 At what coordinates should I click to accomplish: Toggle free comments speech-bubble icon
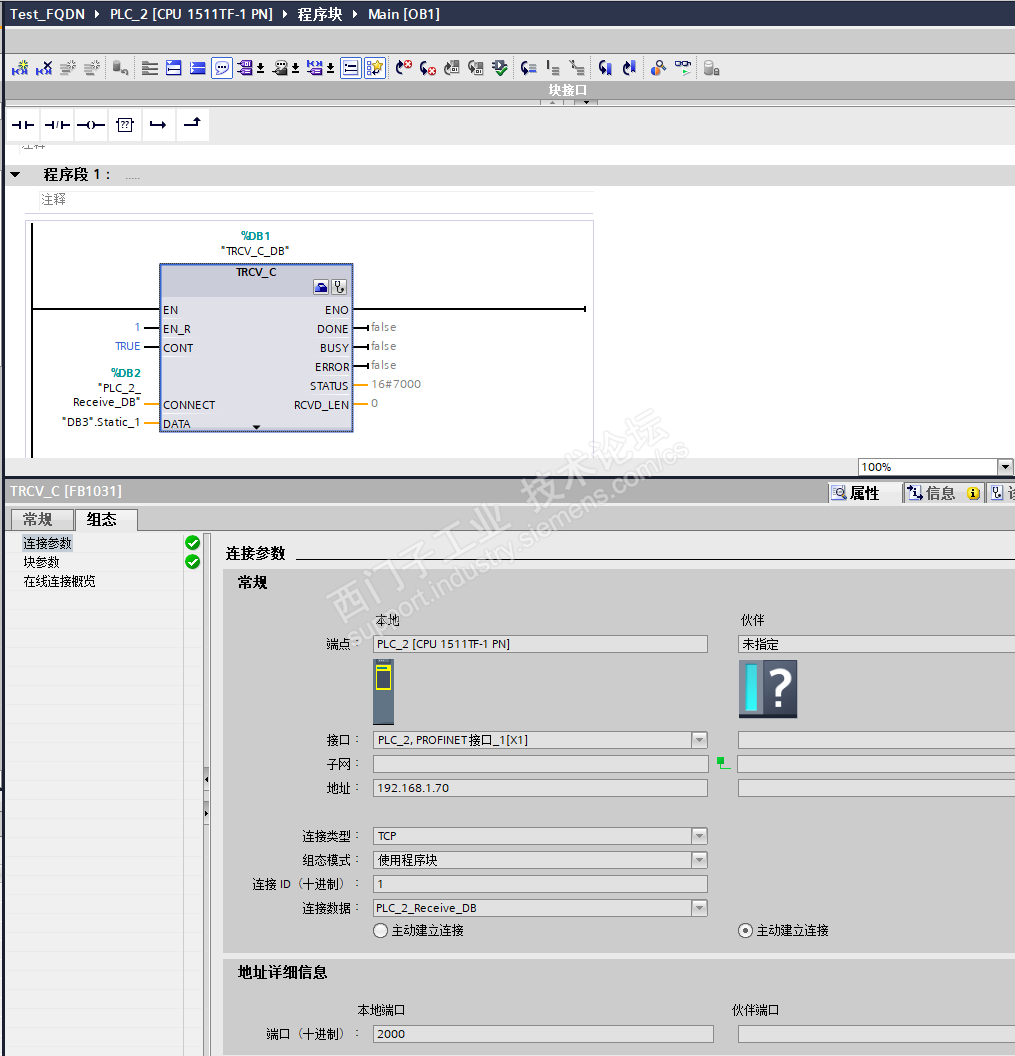222,68
